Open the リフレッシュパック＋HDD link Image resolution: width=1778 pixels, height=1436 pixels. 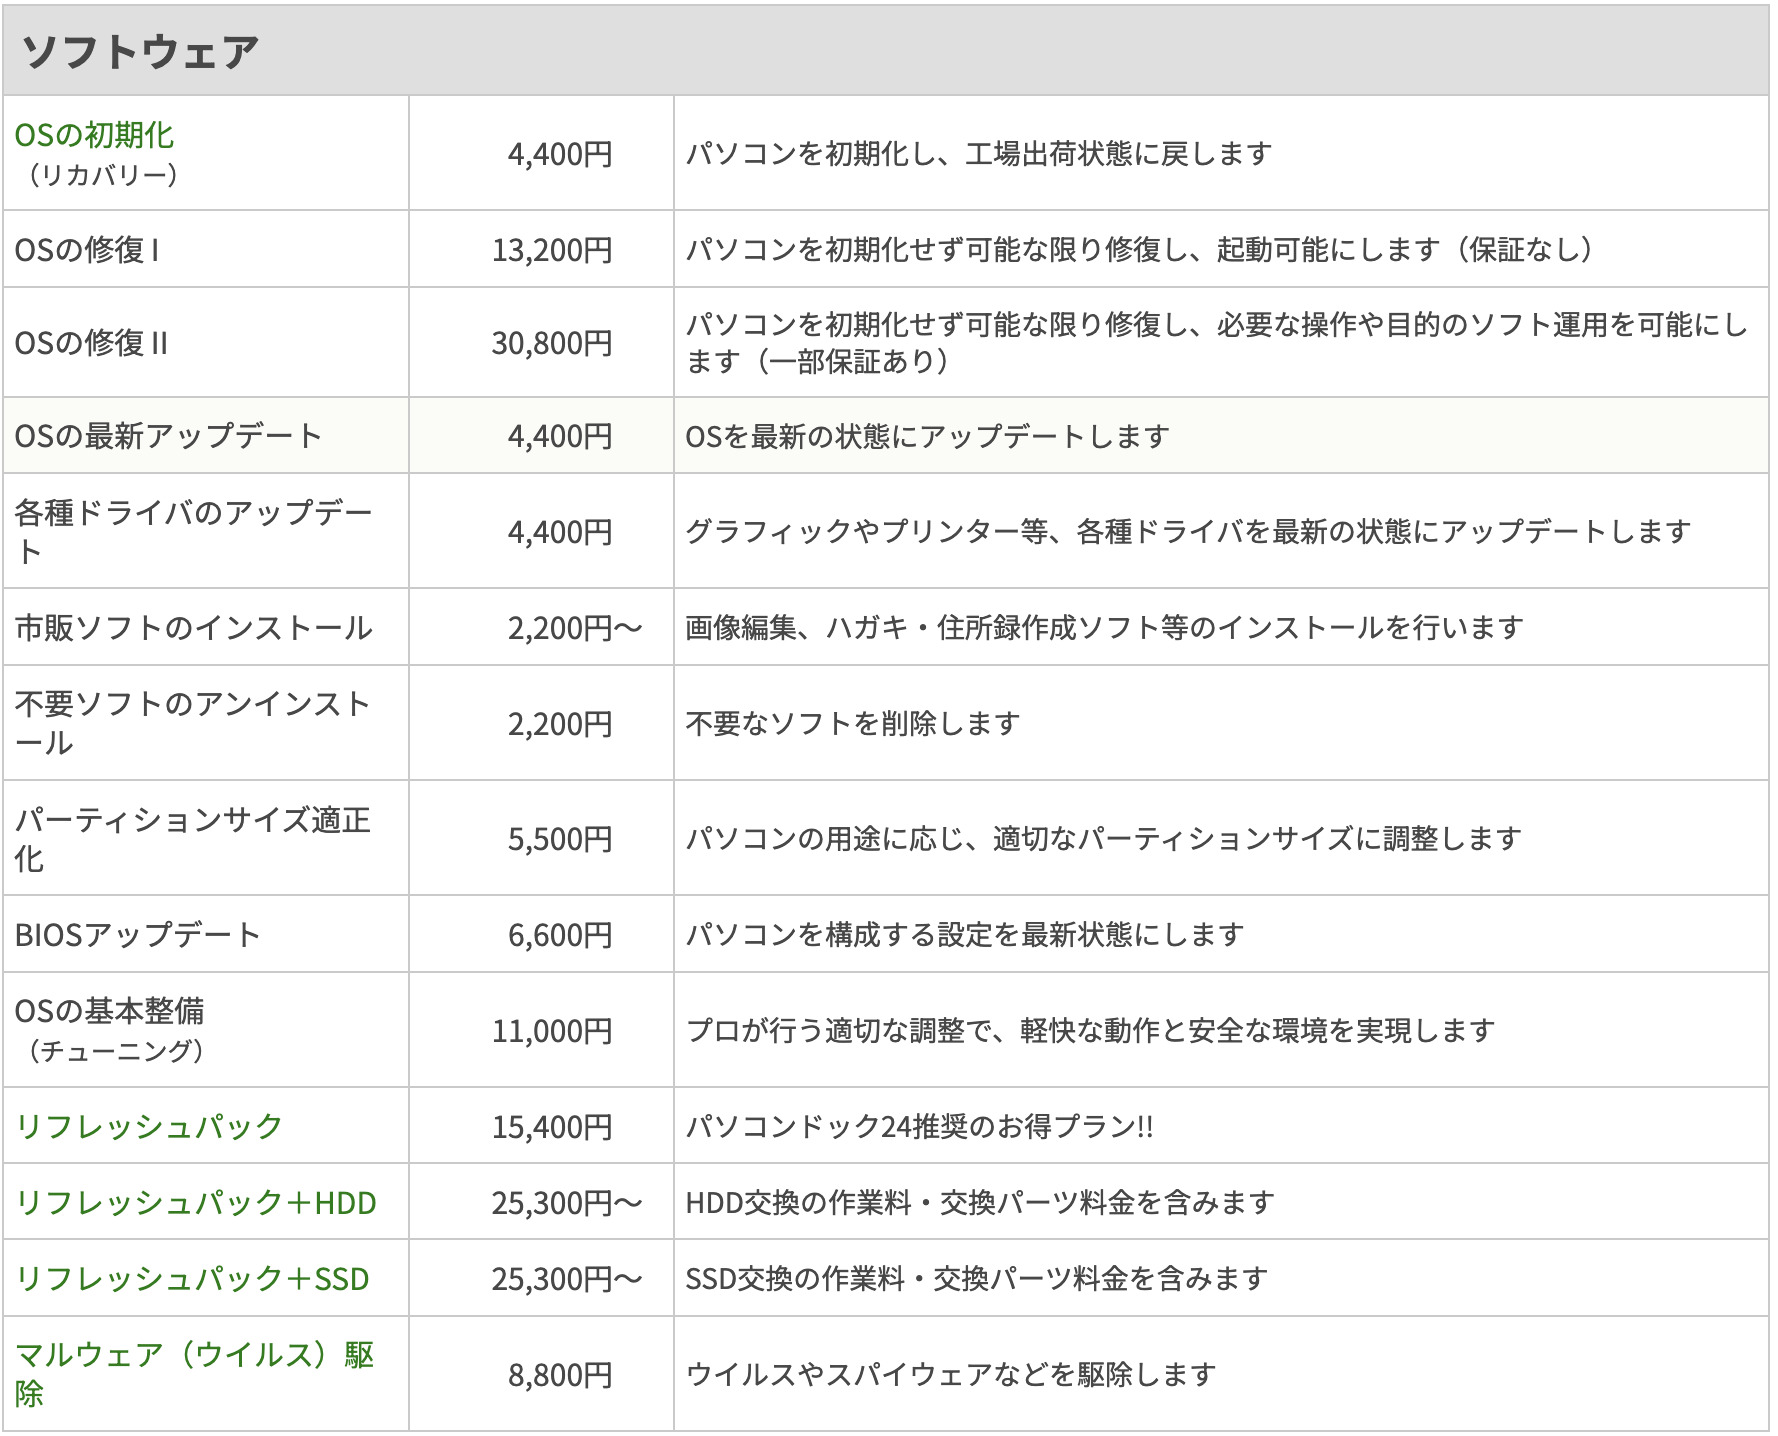click(x=195, y=1202)
